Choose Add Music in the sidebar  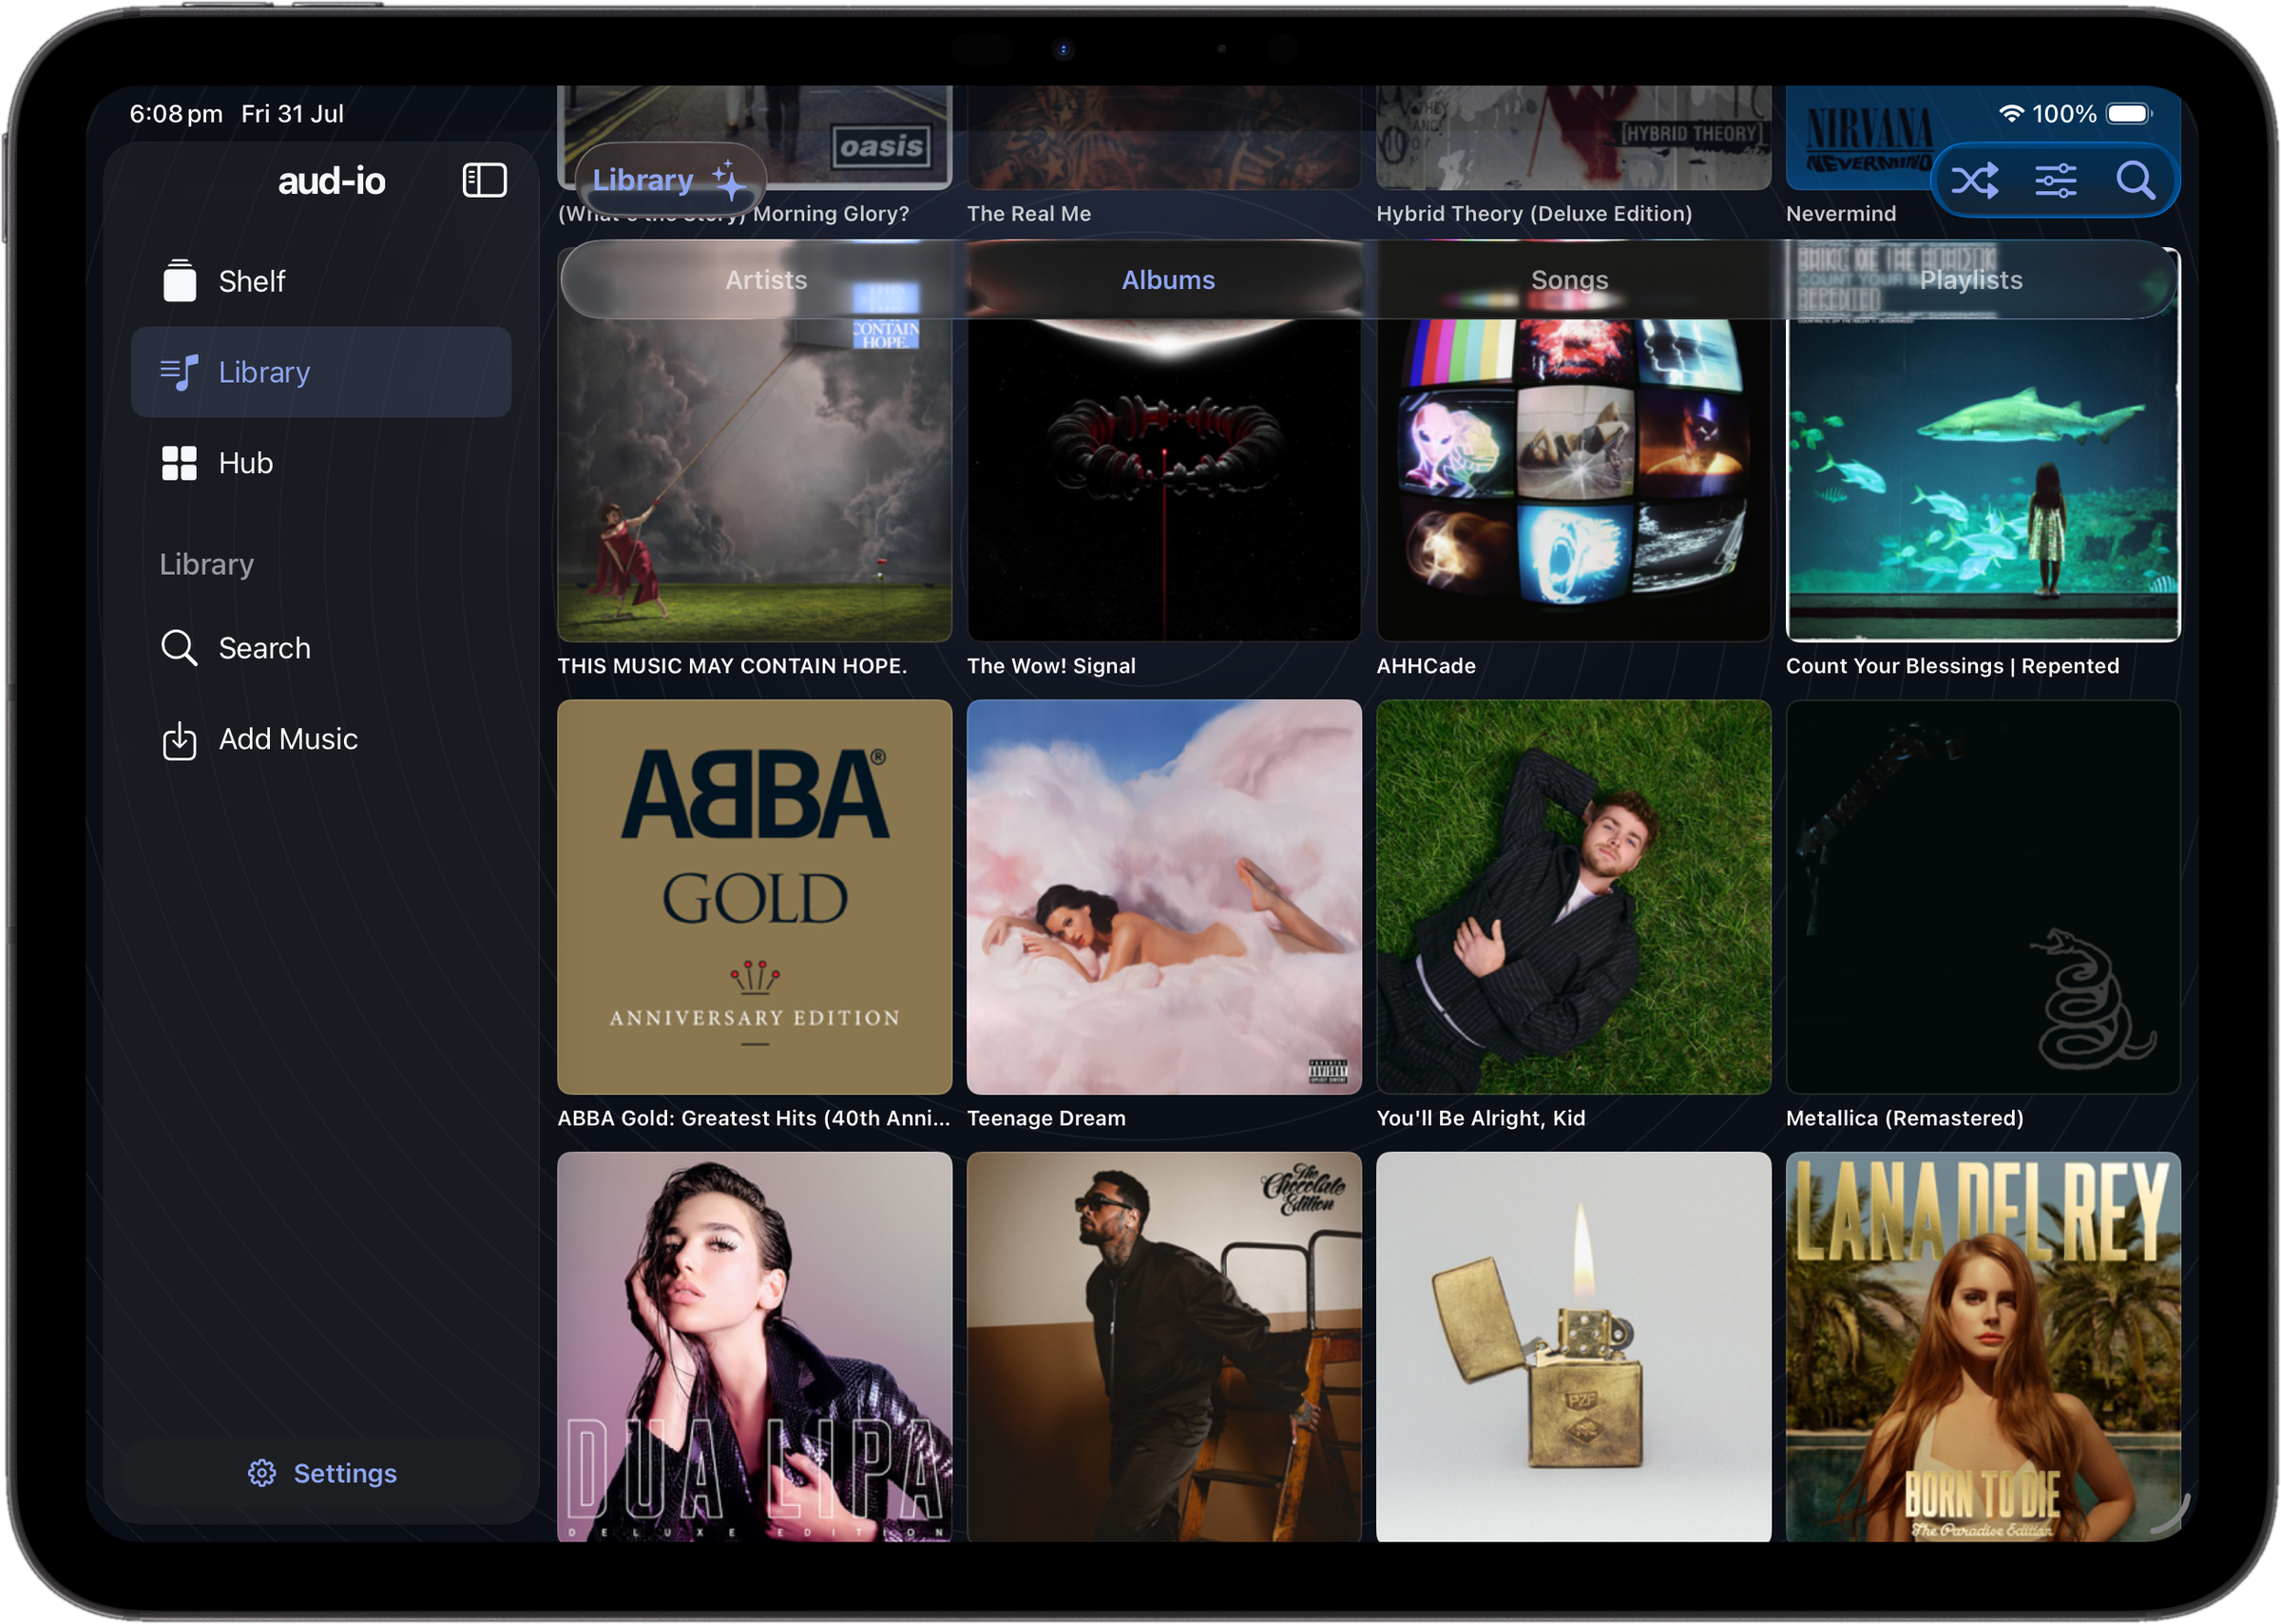[x=321, y=739]
